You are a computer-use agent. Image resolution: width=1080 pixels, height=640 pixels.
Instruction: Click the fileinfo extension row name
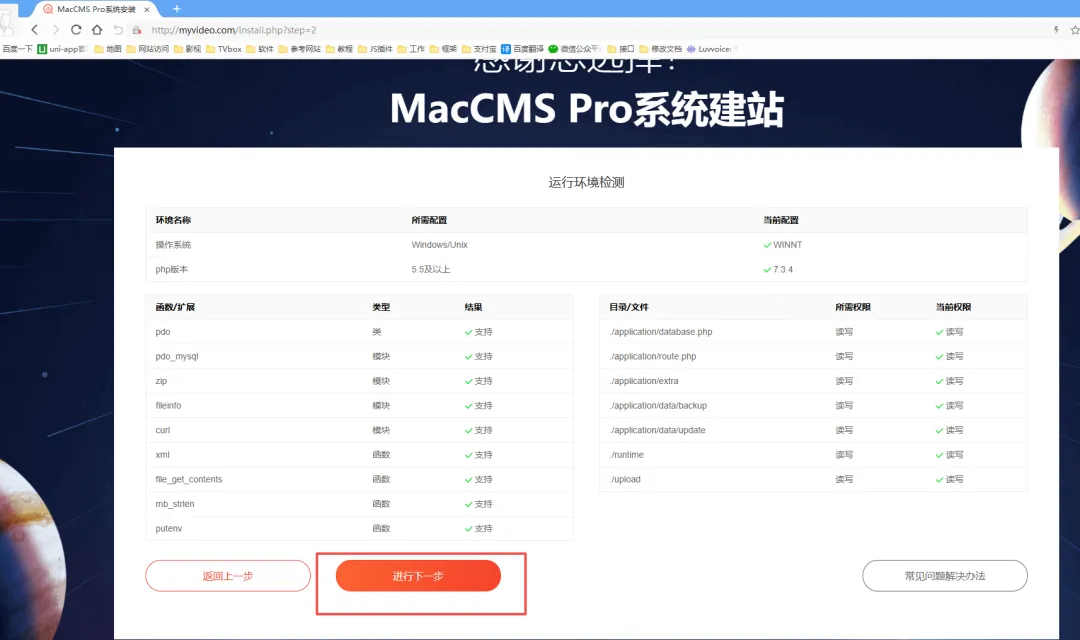(x=168, y=406)
